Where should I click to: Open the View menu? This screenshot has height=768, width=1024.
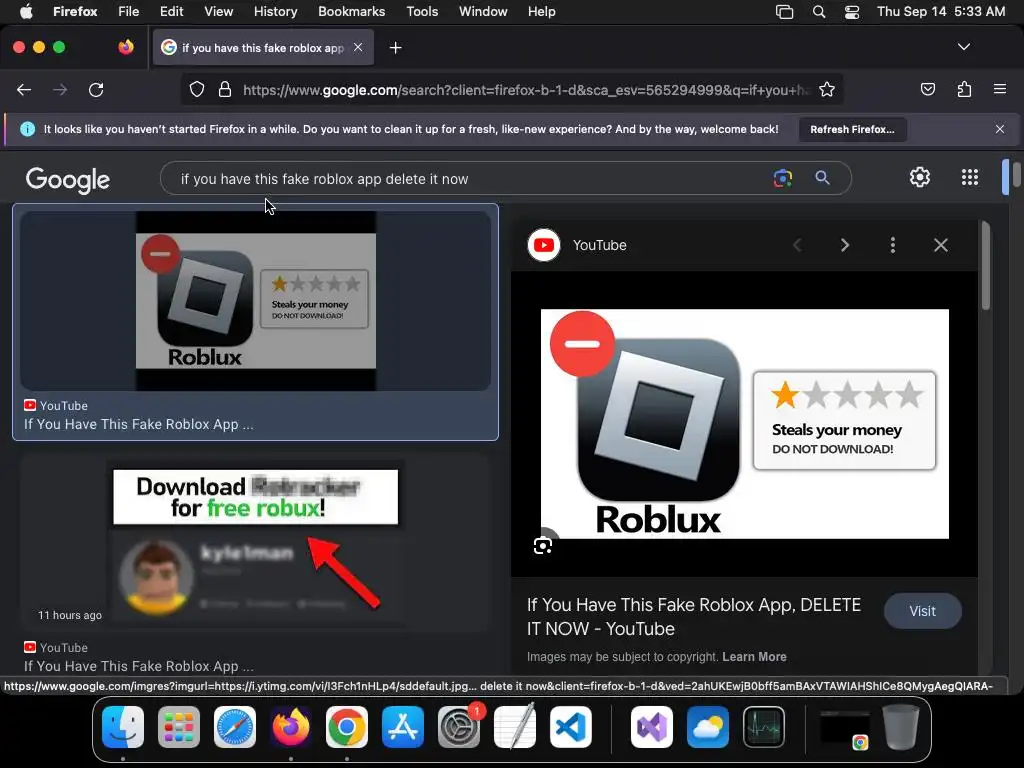[219, 11]
